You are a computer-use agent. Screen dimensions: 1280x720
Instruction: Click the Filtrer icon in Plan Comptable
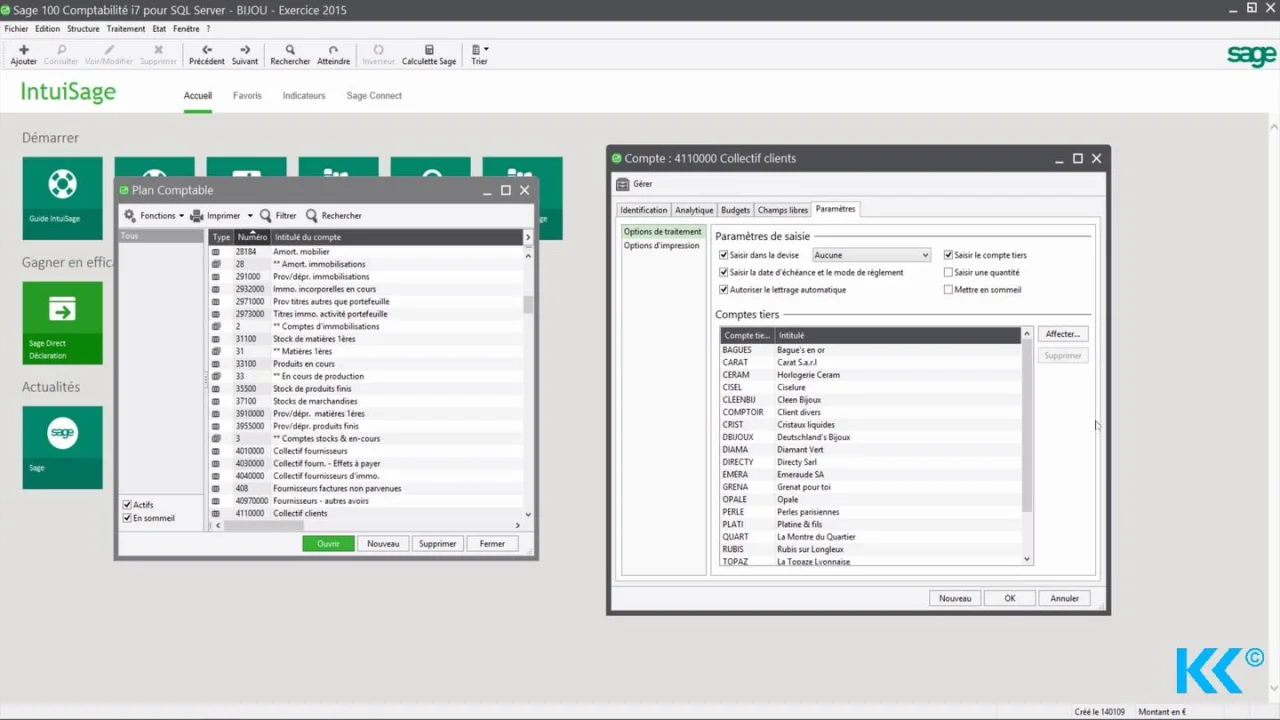(x=266, y=216)
